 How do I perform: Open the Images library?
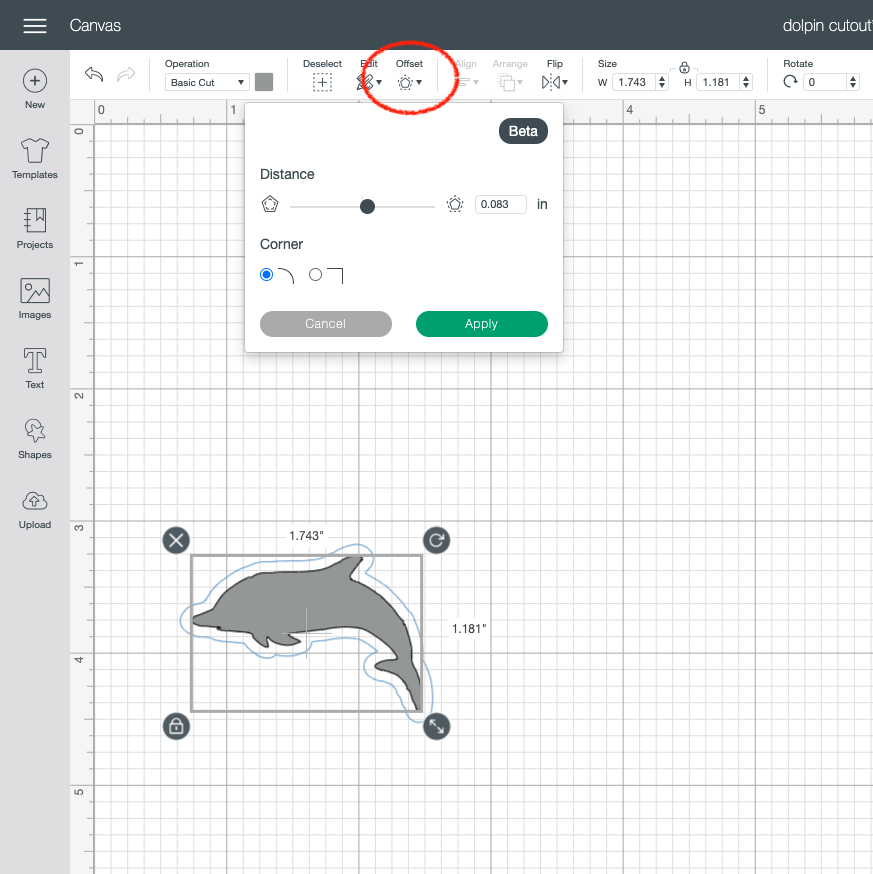coord(35,298)
